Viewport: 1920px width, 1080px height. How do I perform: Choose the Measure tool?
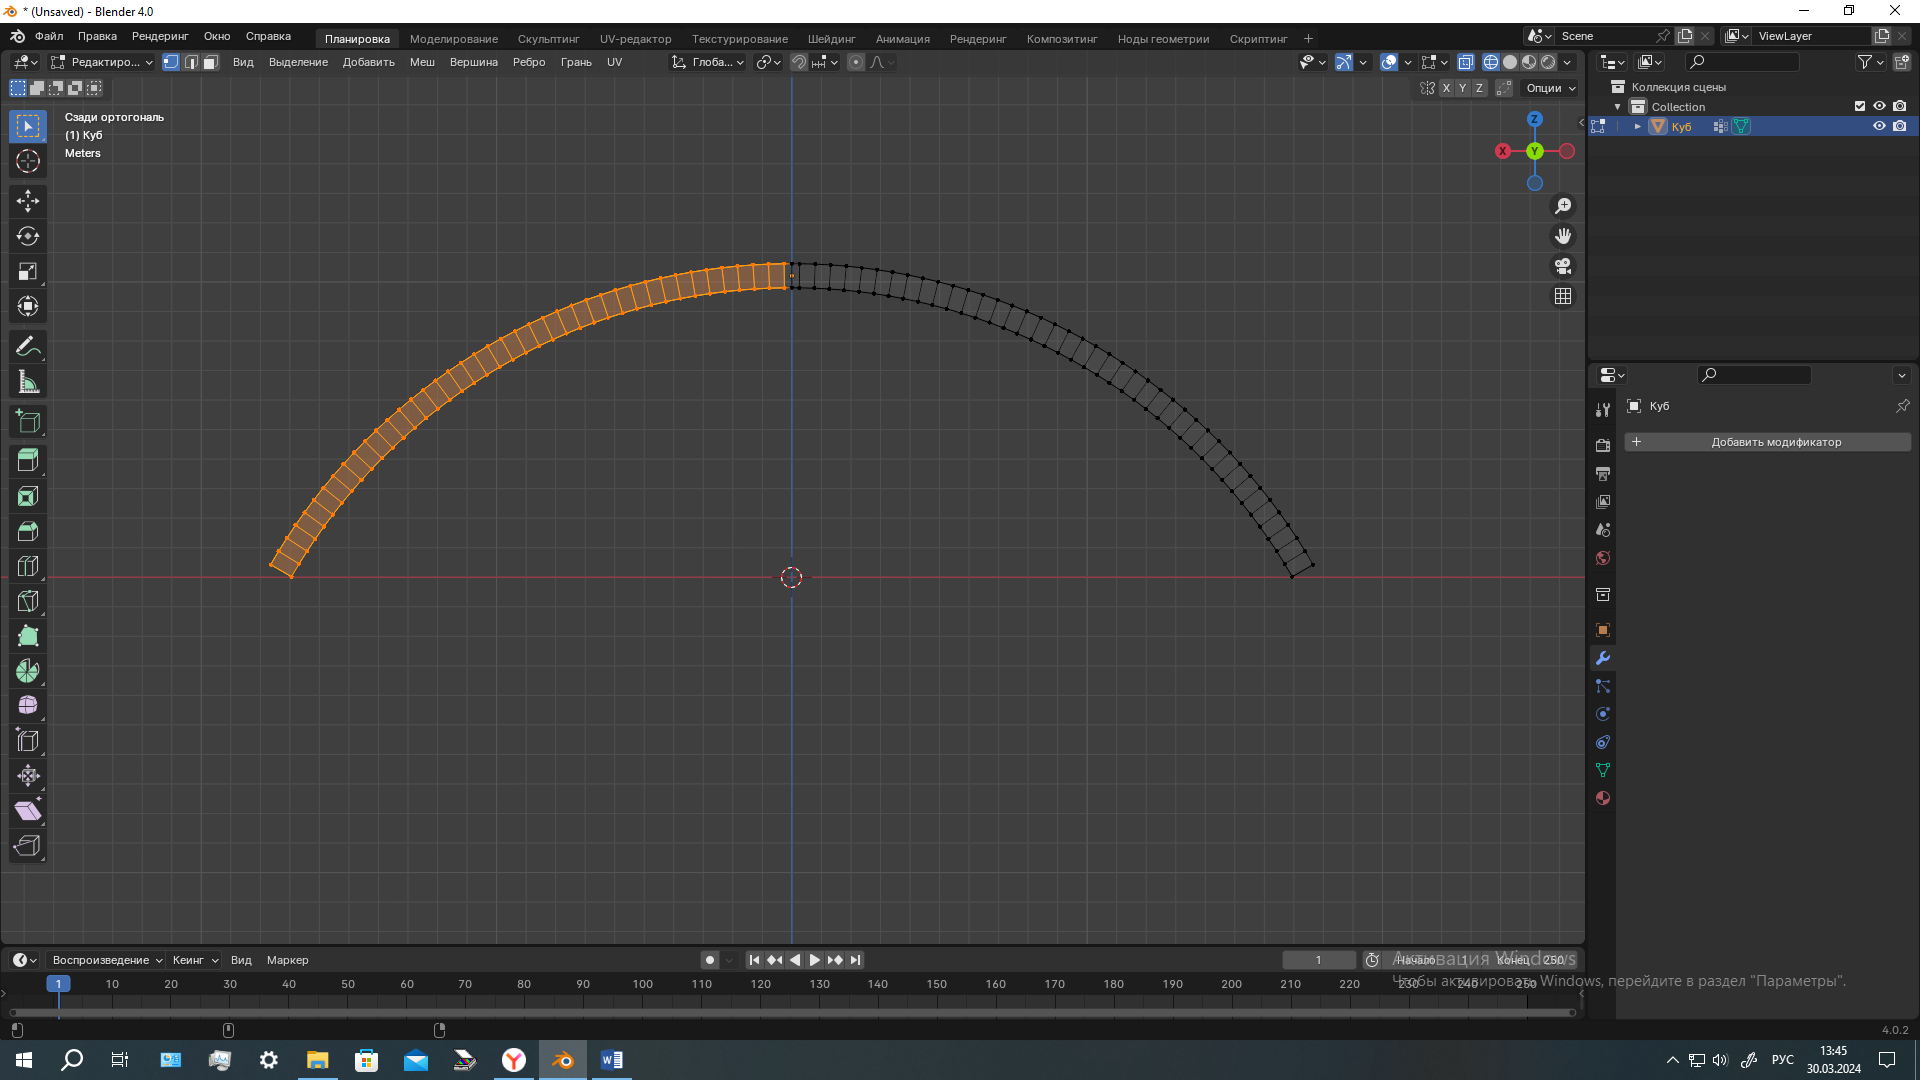click(28, 382)
